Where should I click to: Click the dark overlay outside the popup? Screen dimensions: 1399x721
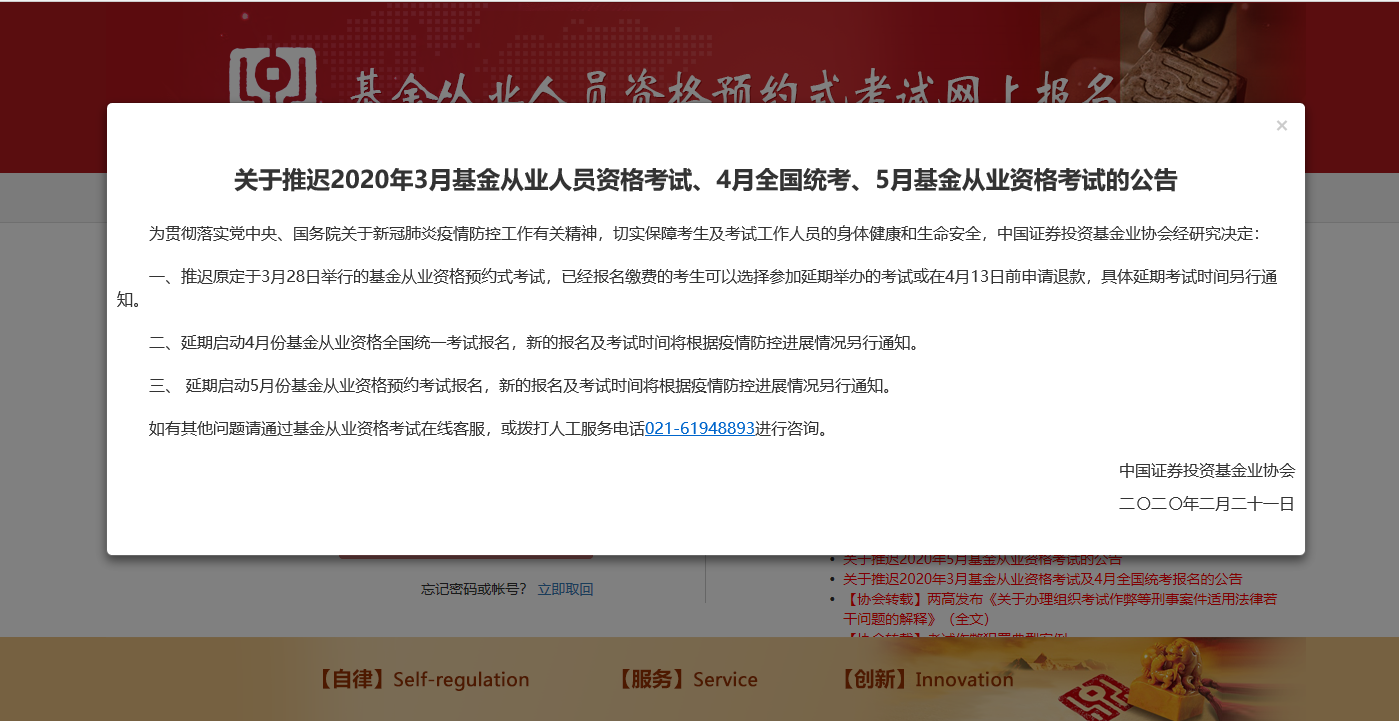[55, 400]
